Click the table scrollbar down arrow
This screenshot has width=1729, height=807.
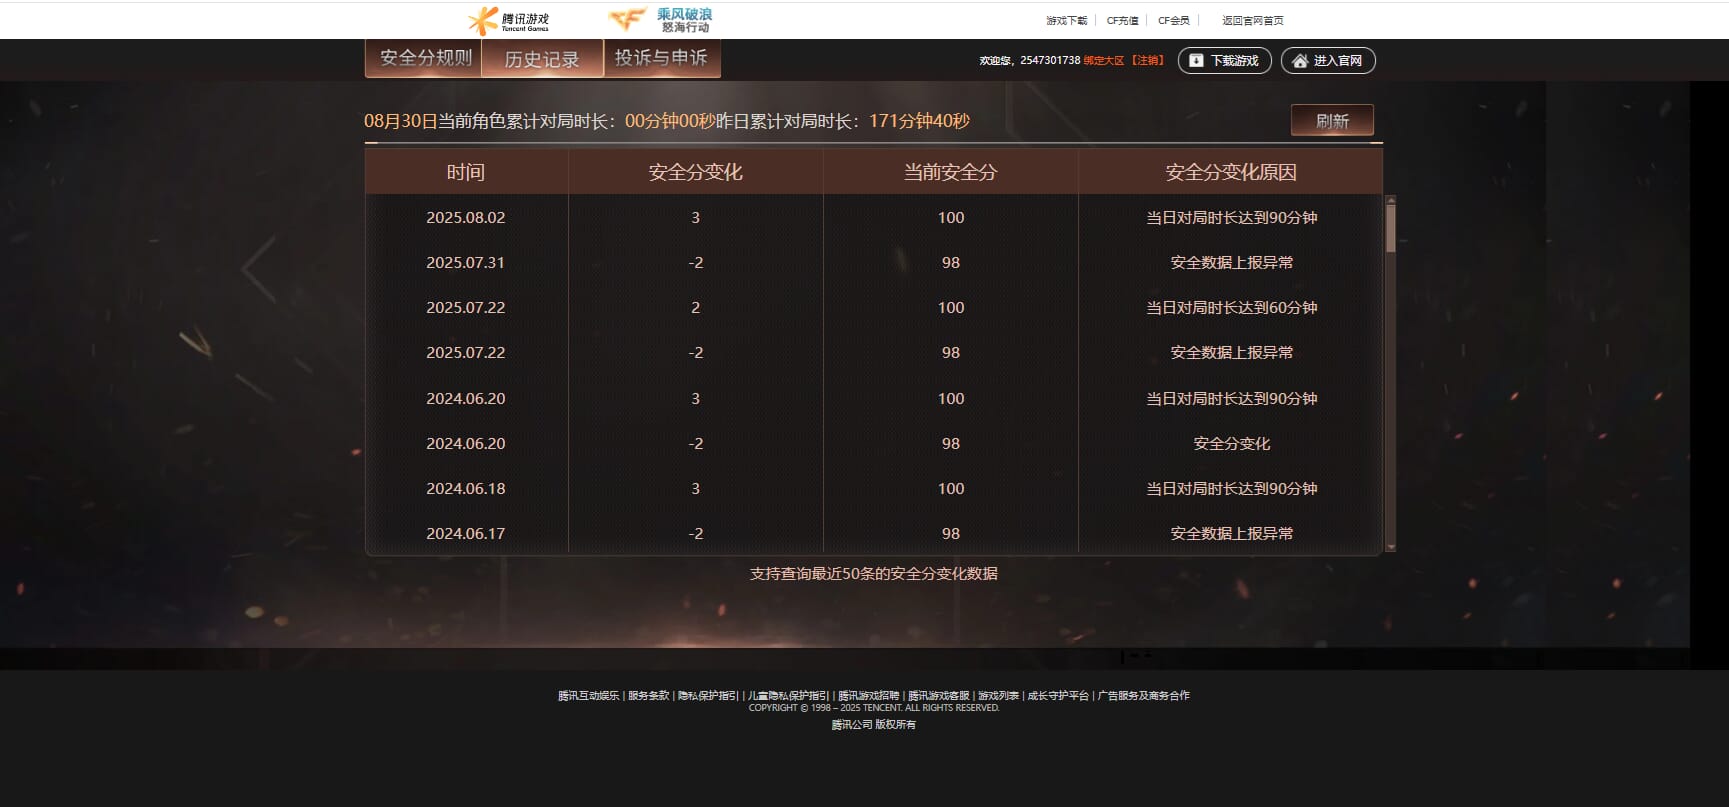[1390, 548]
